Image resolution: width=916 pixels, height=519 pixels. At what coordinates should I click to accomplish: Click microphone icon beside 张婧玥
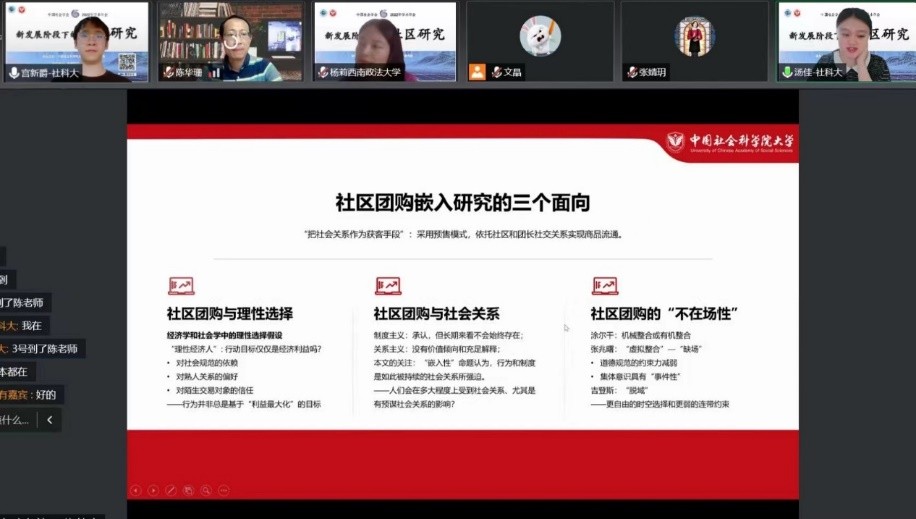(x=631, y=73)
